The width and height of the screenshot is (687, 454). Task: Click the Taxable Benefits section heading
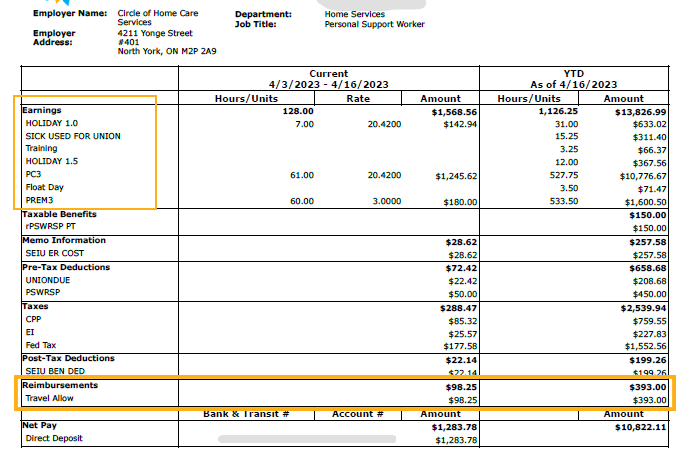(60, 214)
